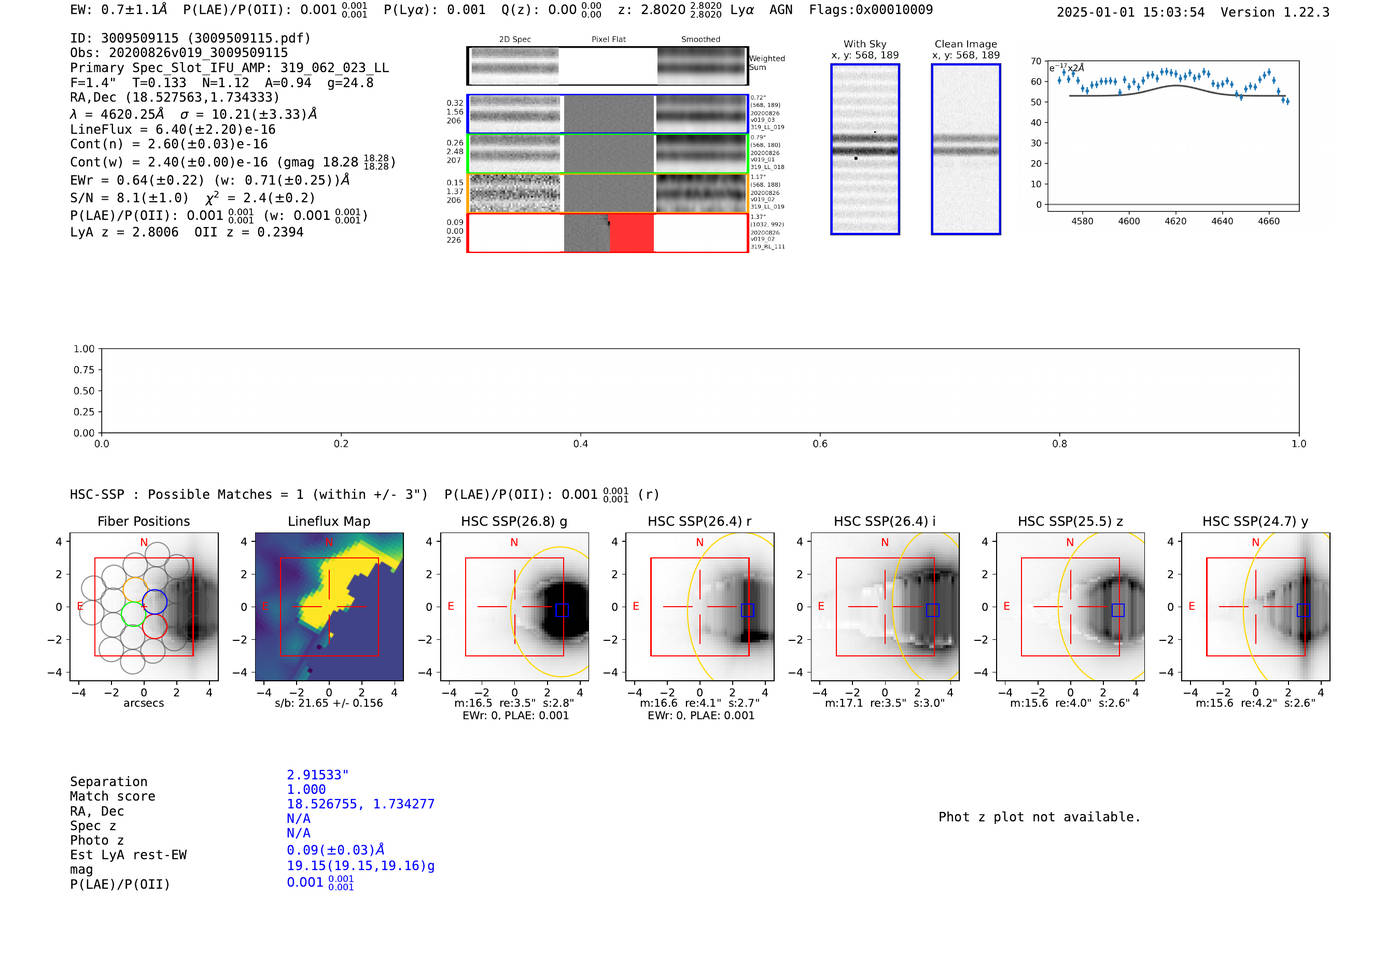Screen dimensions: 1400x953
Task: Select the HSC SSP(25.5) z cutout
Action: (1070, 607)
